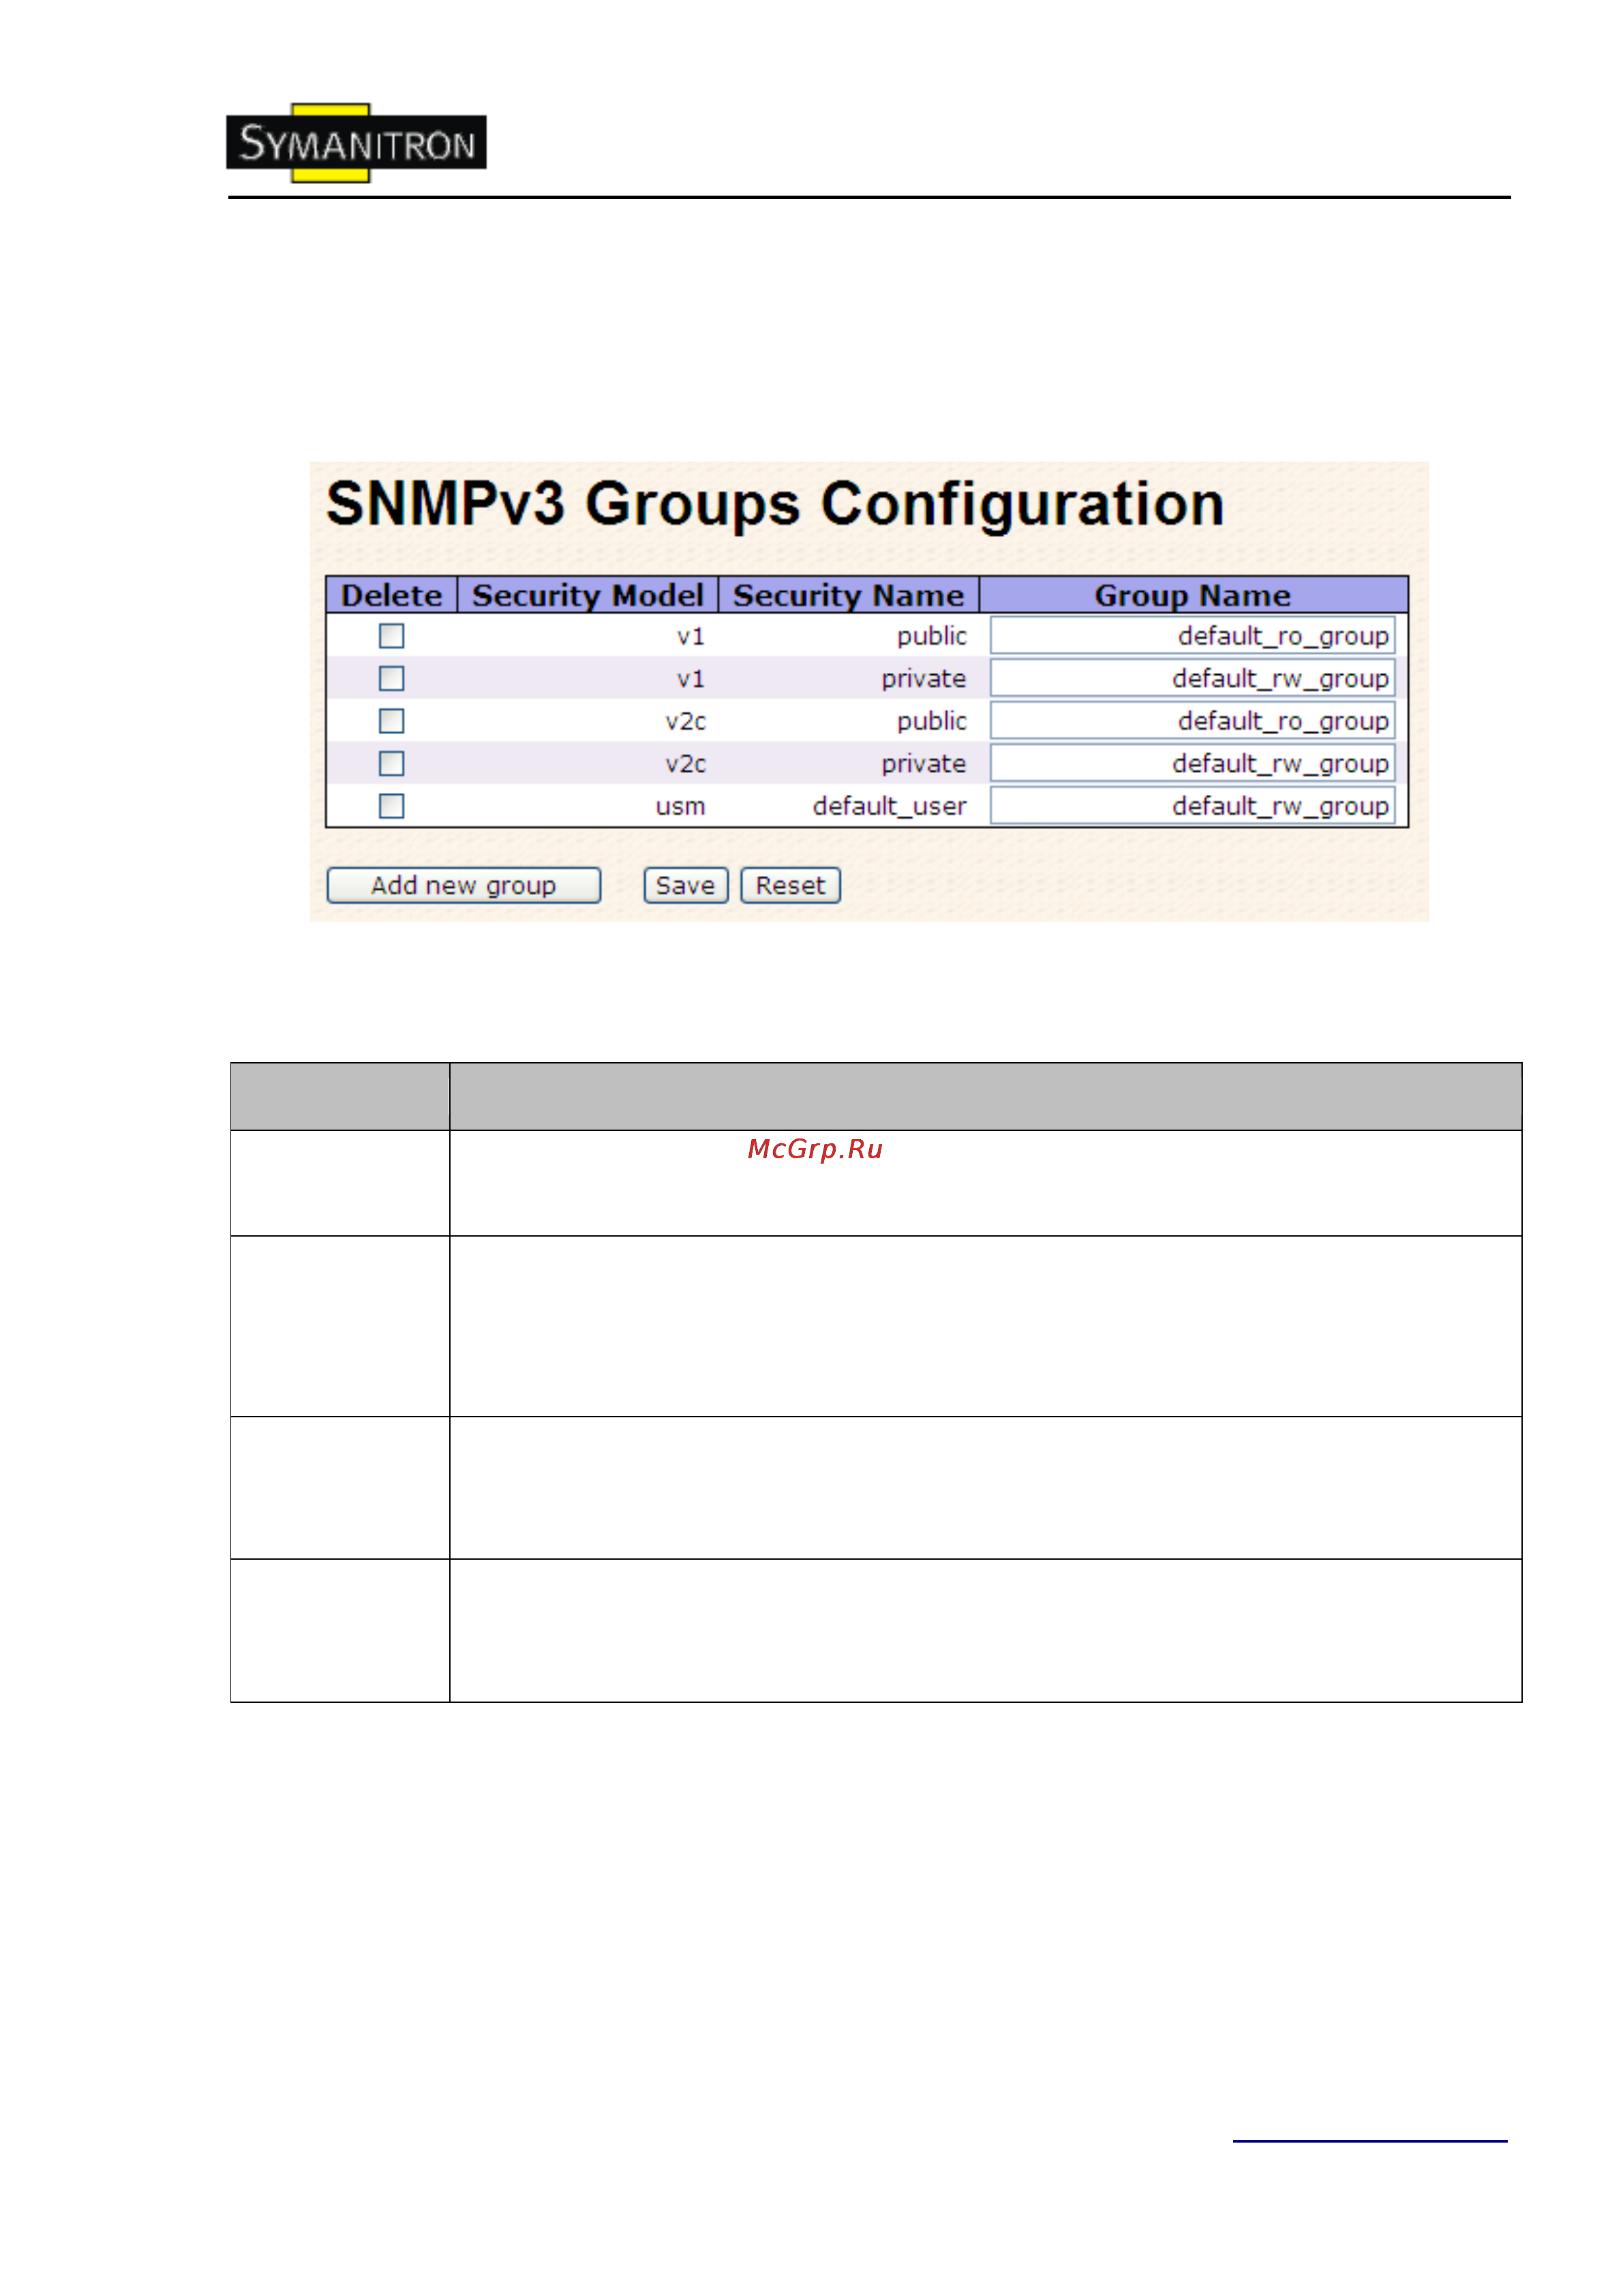Check Delete box for v2c private row
Image resolution: width=1623 pixels, height=2296 pixels.
click(391, 764)
